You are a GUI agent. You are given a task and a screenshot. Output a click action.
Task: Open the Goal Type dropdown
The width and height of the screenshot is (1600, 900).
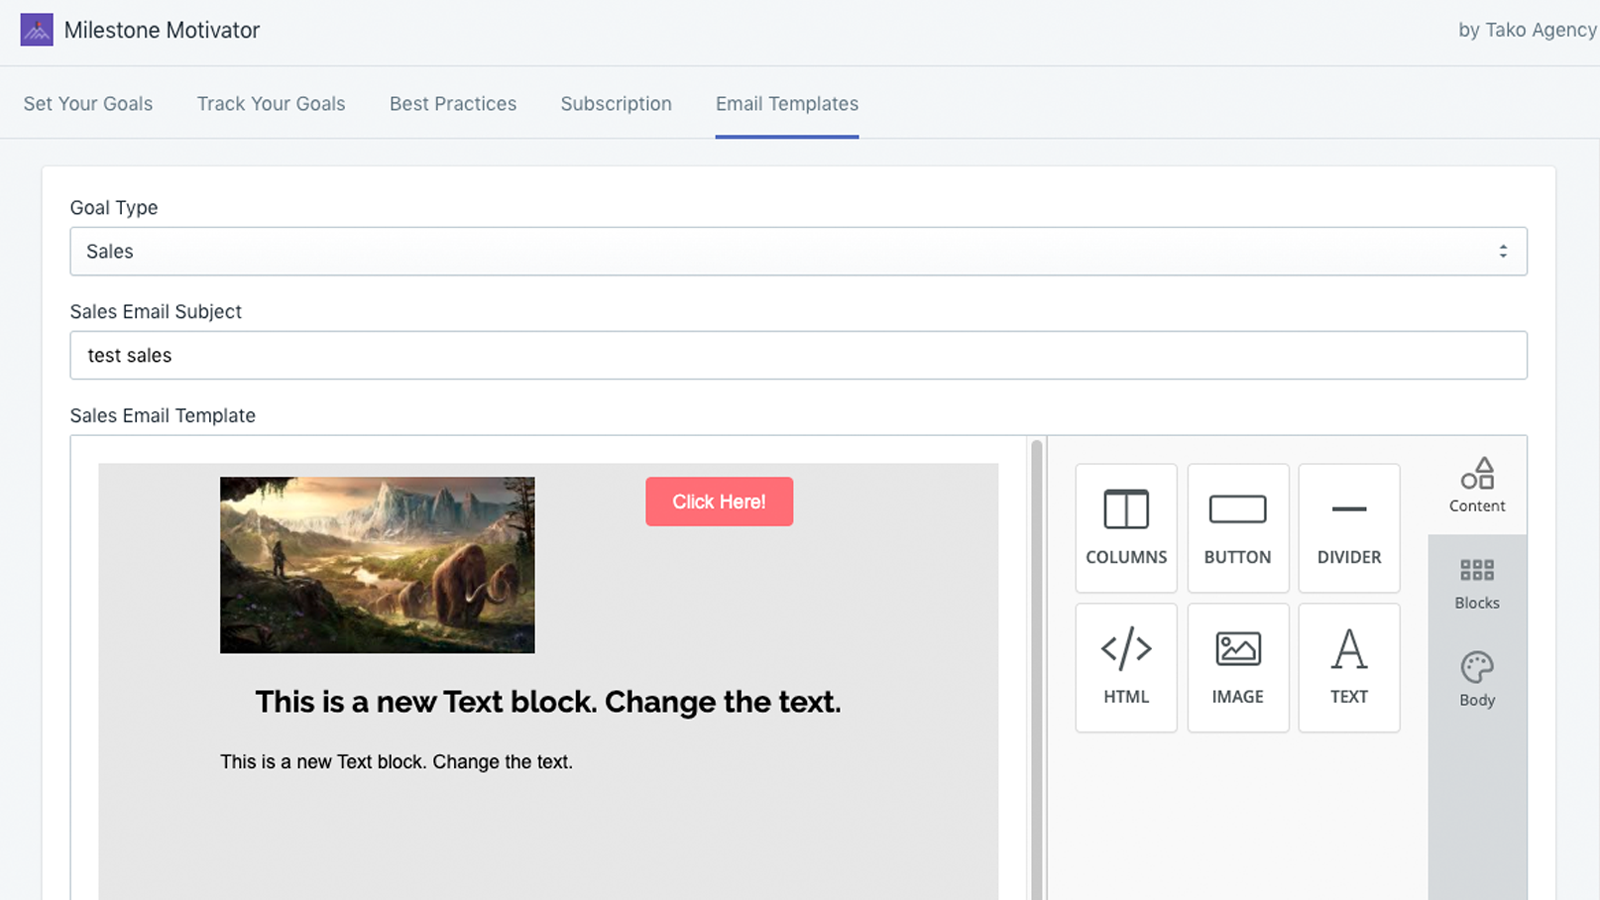(798, 251)
